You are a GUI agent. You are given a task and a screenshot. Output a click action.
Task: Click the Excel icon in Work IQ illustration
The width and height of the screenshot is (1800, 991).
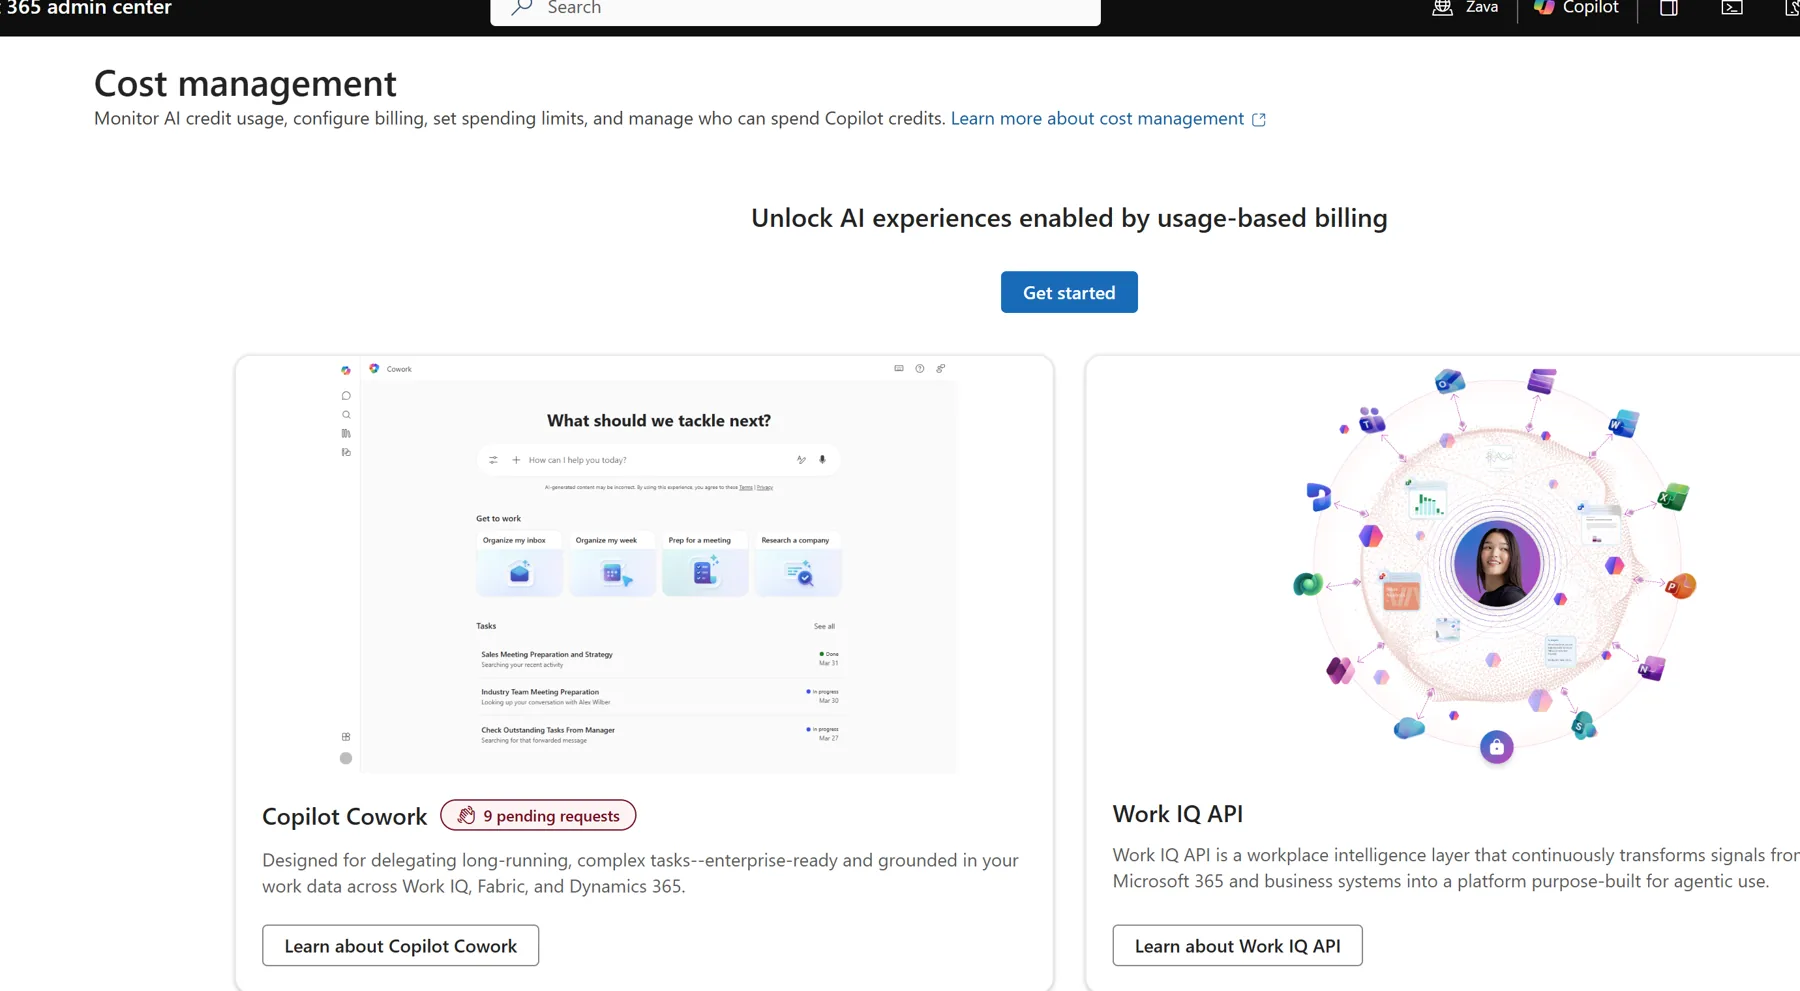point(1672,496)
